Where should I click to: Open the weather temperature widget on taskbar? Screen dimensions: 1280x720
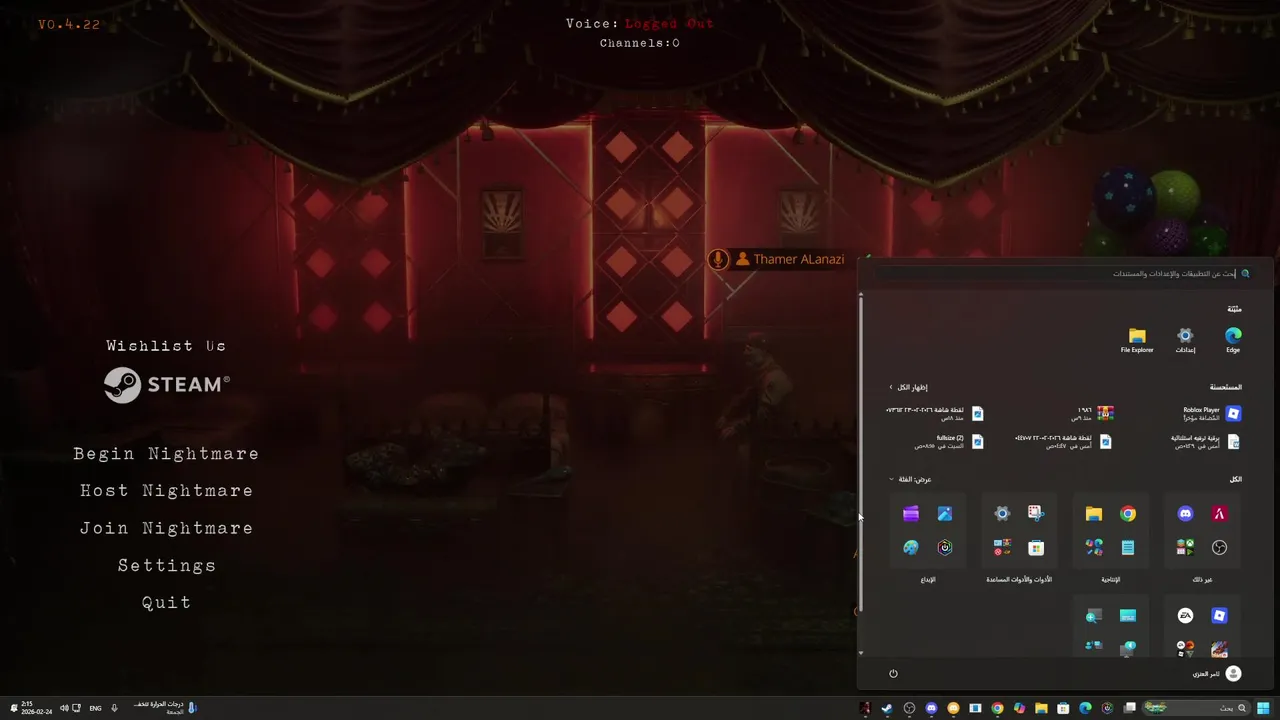(166, 708)
